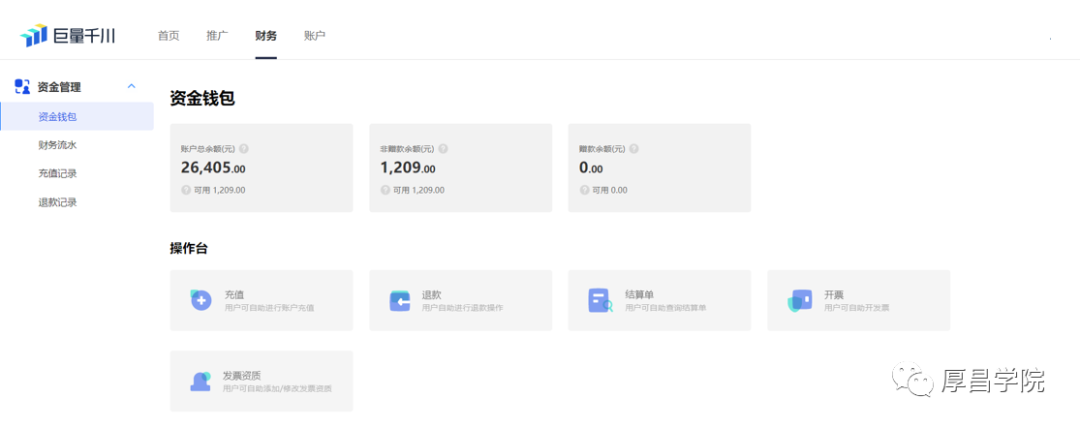Image resolution: width=1080 pixels, height=428 pixels.
Task: Click the 账户总余额 26,405.00 card
Action: pos(261,167)
